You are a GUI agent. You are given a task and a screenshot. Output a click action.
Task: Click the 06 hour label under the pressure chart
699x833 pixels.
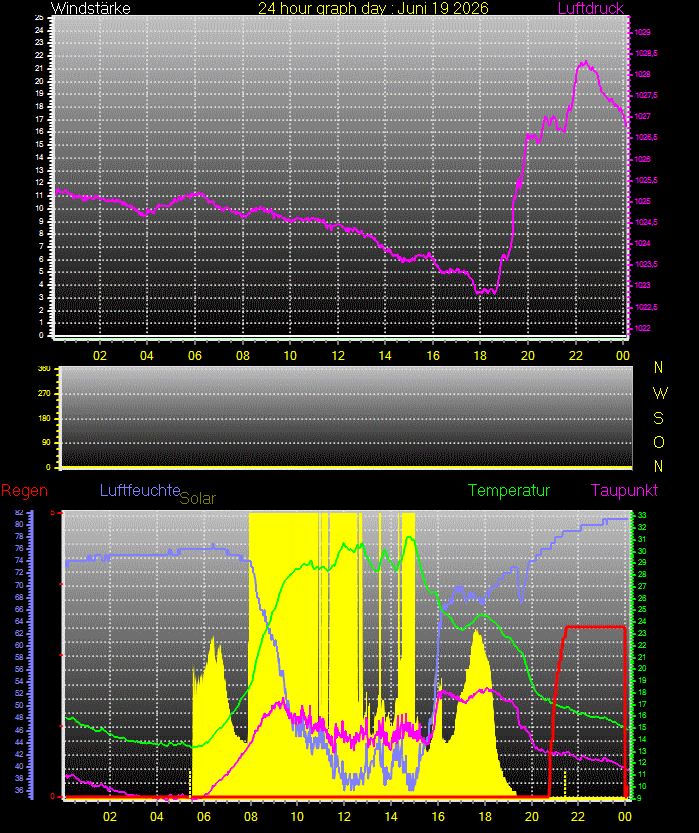pos(195,355)
